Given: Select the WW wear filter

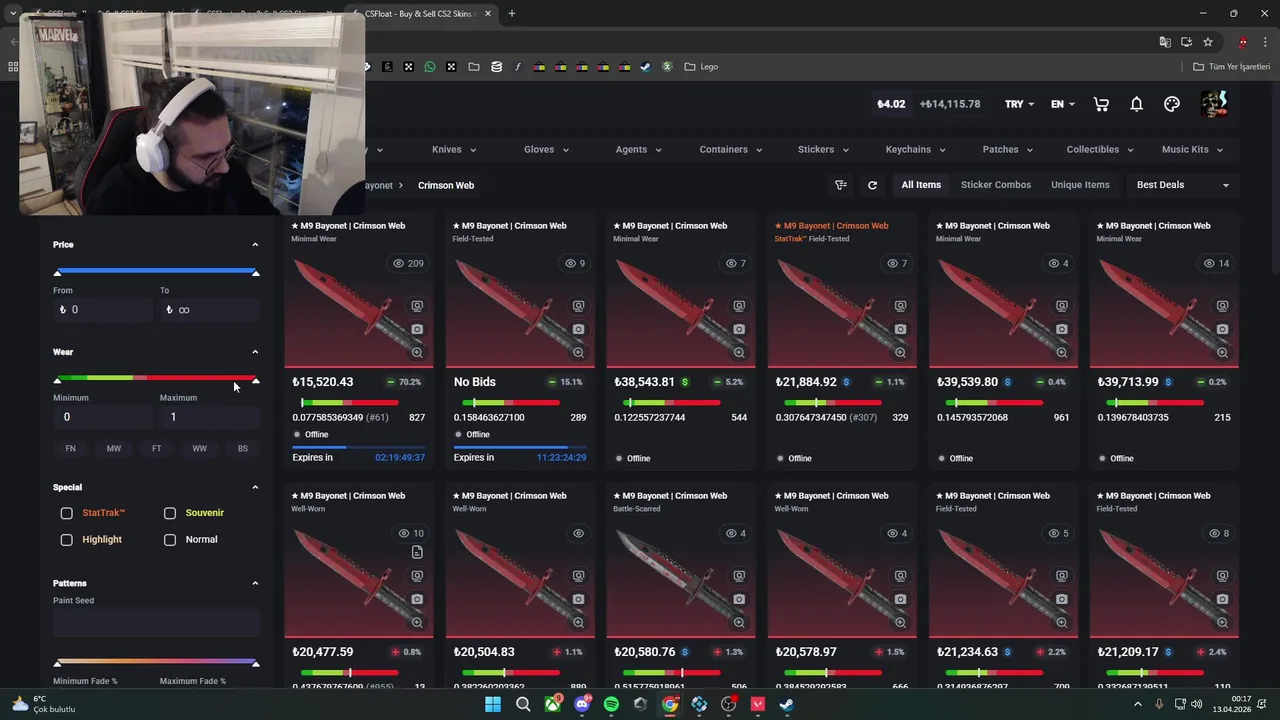Looking at the screenshot, I should [x=200, y=449].
